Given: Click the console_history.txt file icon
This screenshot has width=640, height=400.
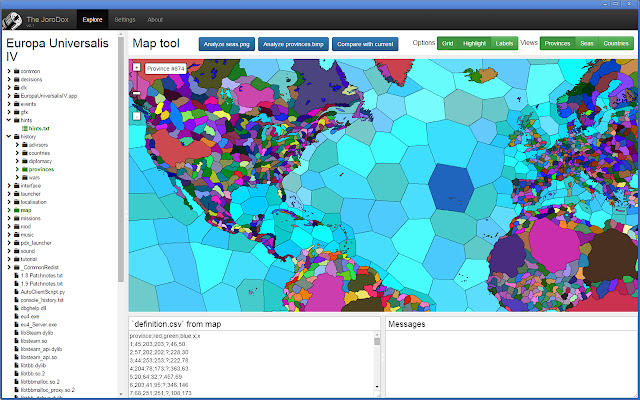Looking at the screenshot, I should [x=17, y=300].
